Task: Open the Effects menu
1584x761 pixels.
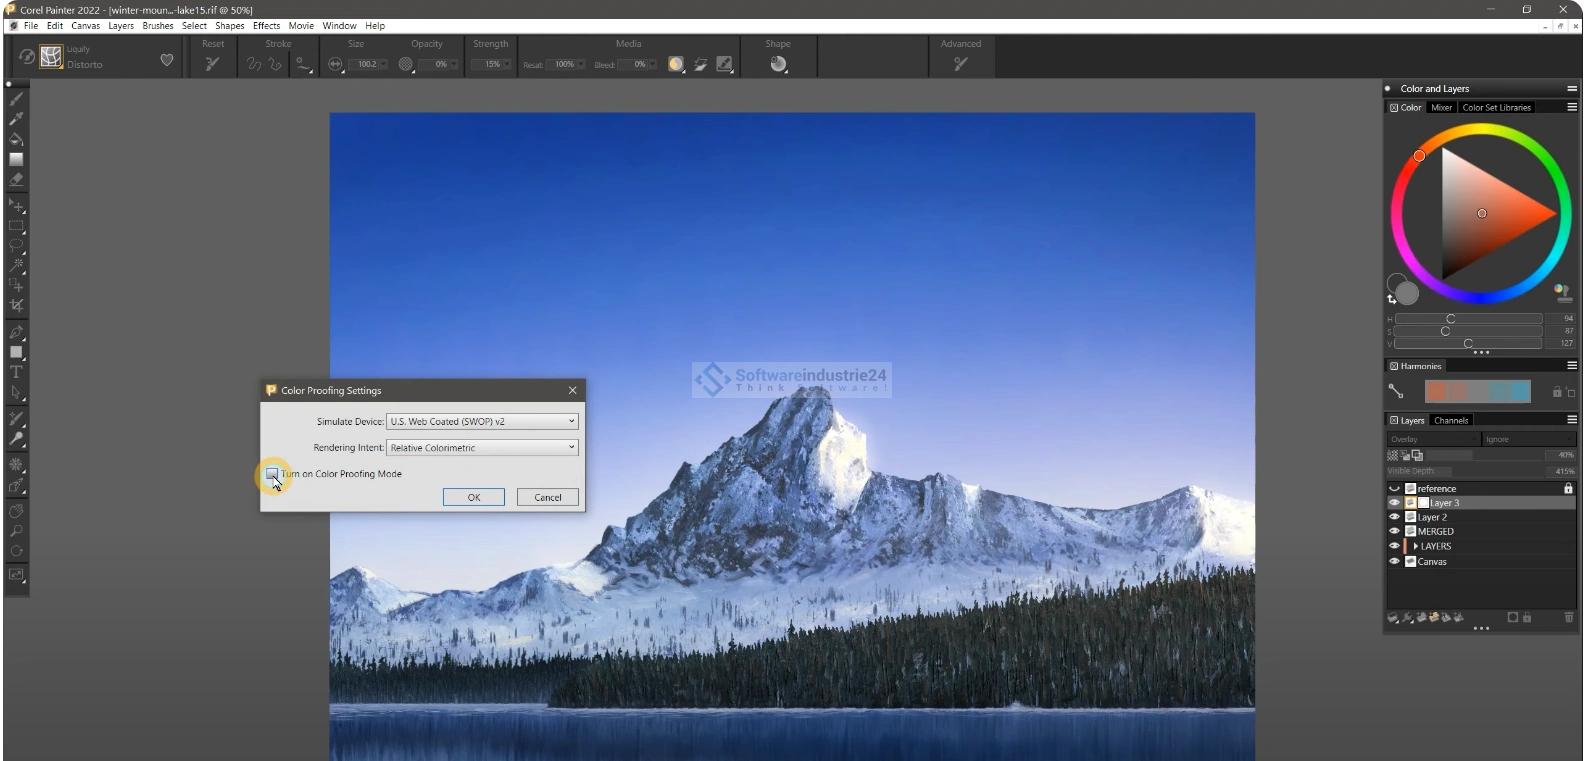Action: (x=266, y=26)
